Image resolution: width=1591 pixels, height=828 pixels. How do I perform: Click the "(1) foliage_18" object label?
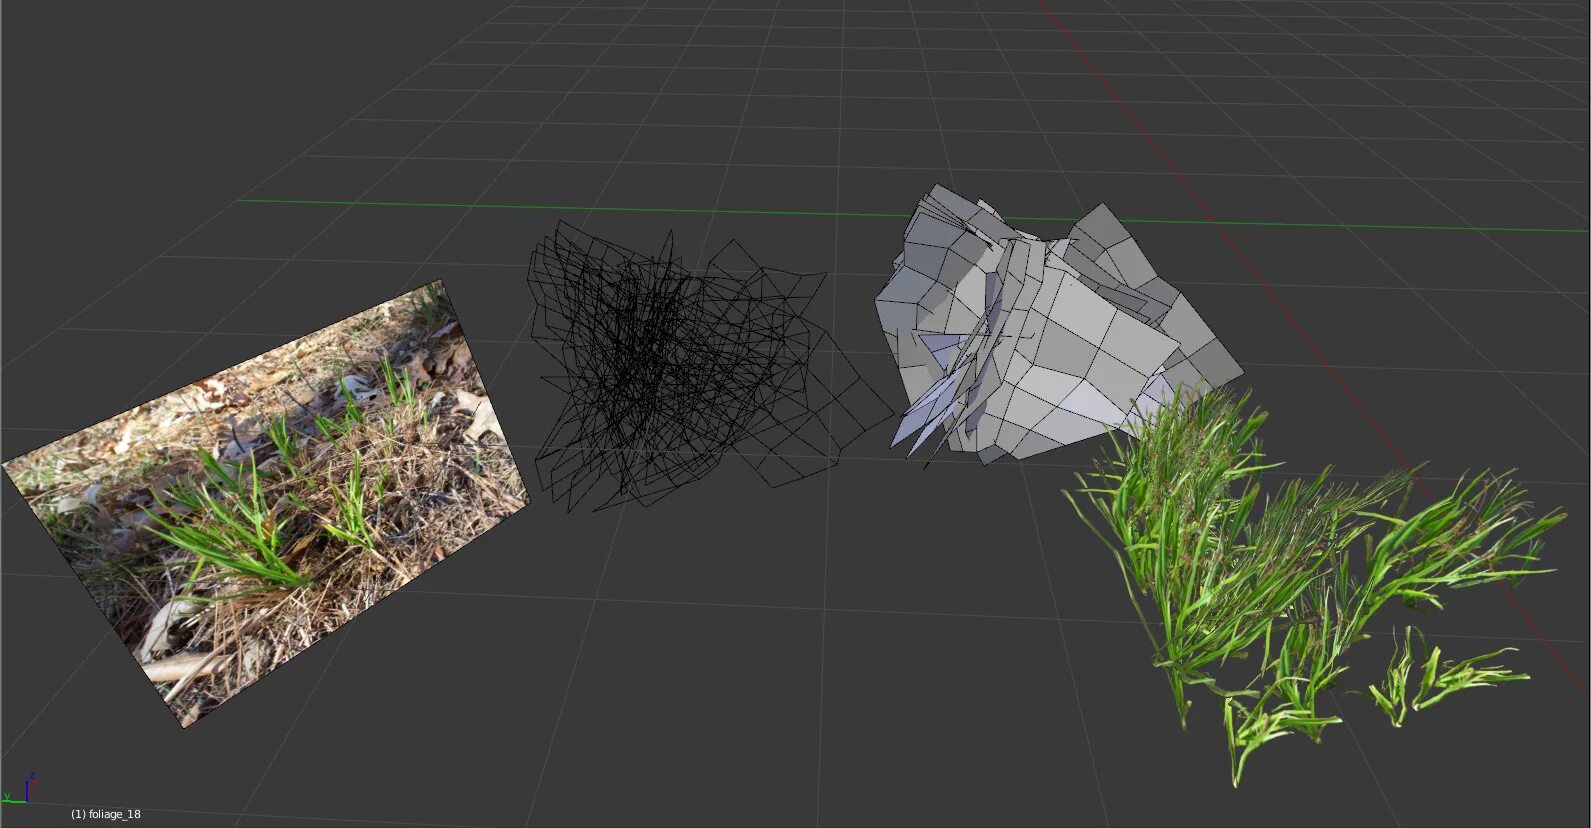[x=106, y=814]
